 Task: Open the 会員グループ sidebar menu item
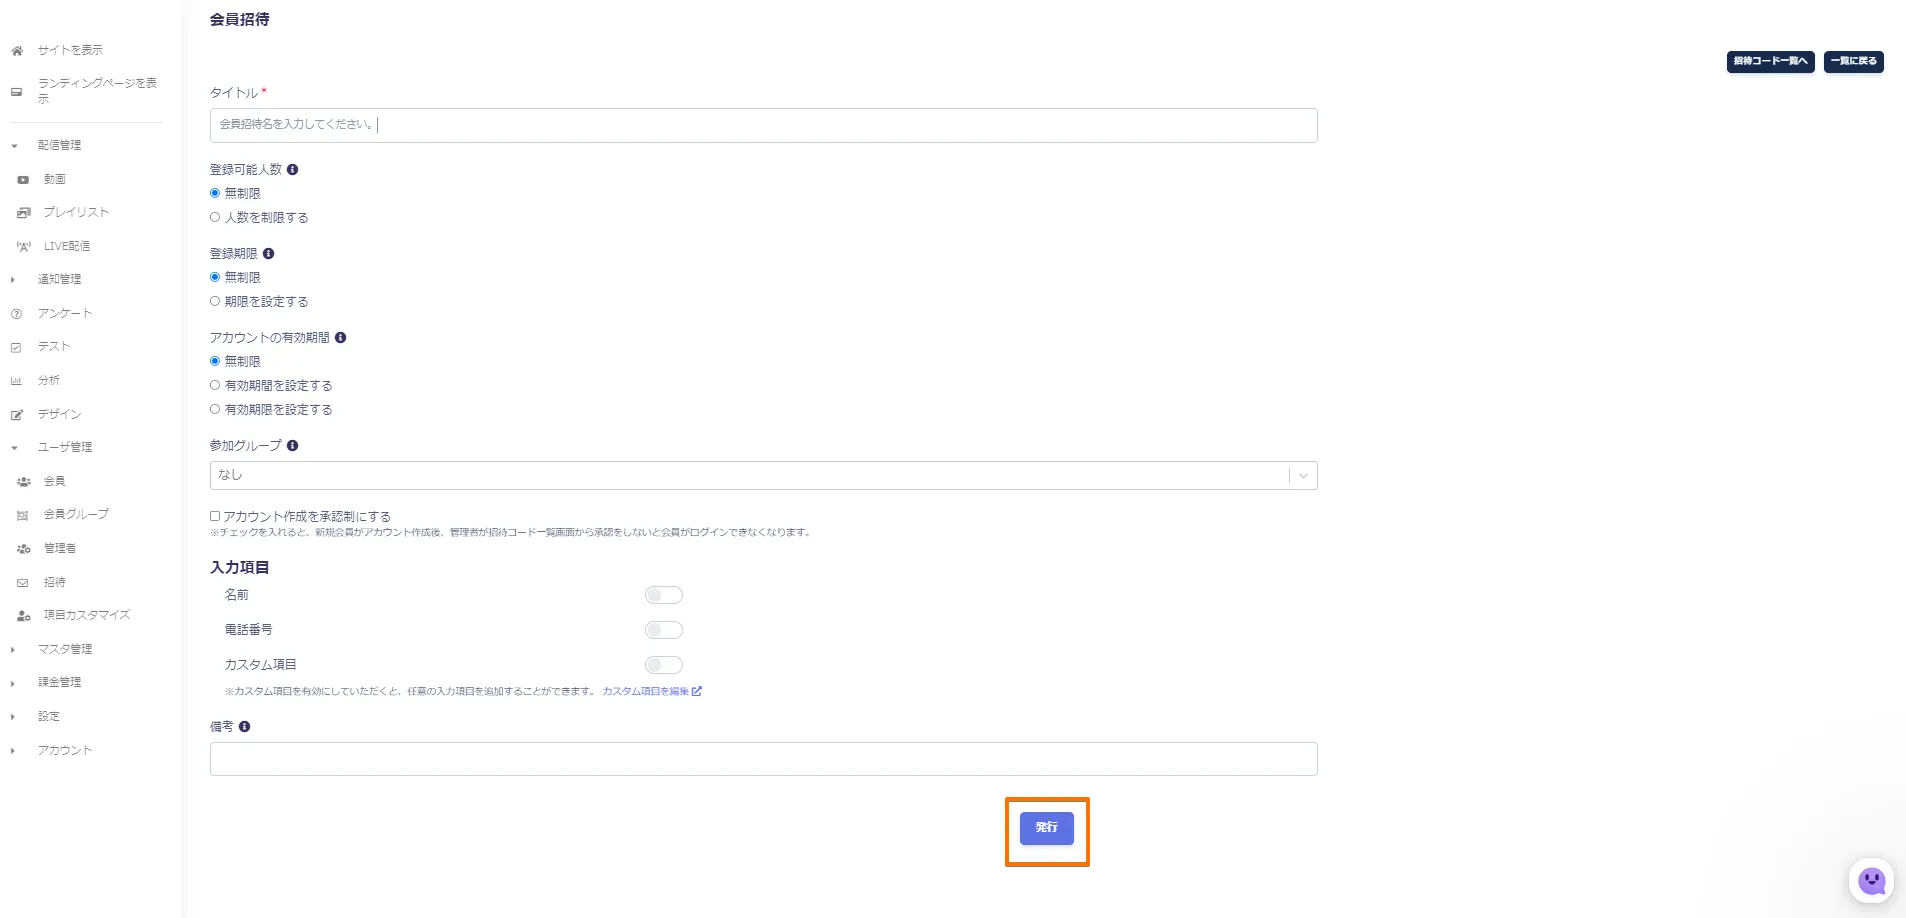point(76,514)
